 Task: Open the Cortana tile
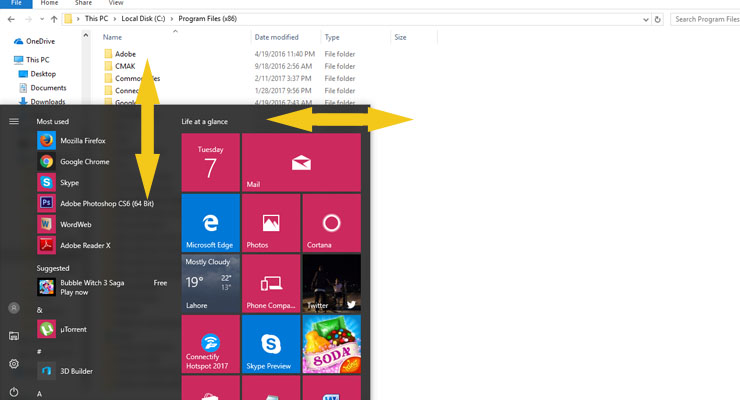(x=331, y=223)
